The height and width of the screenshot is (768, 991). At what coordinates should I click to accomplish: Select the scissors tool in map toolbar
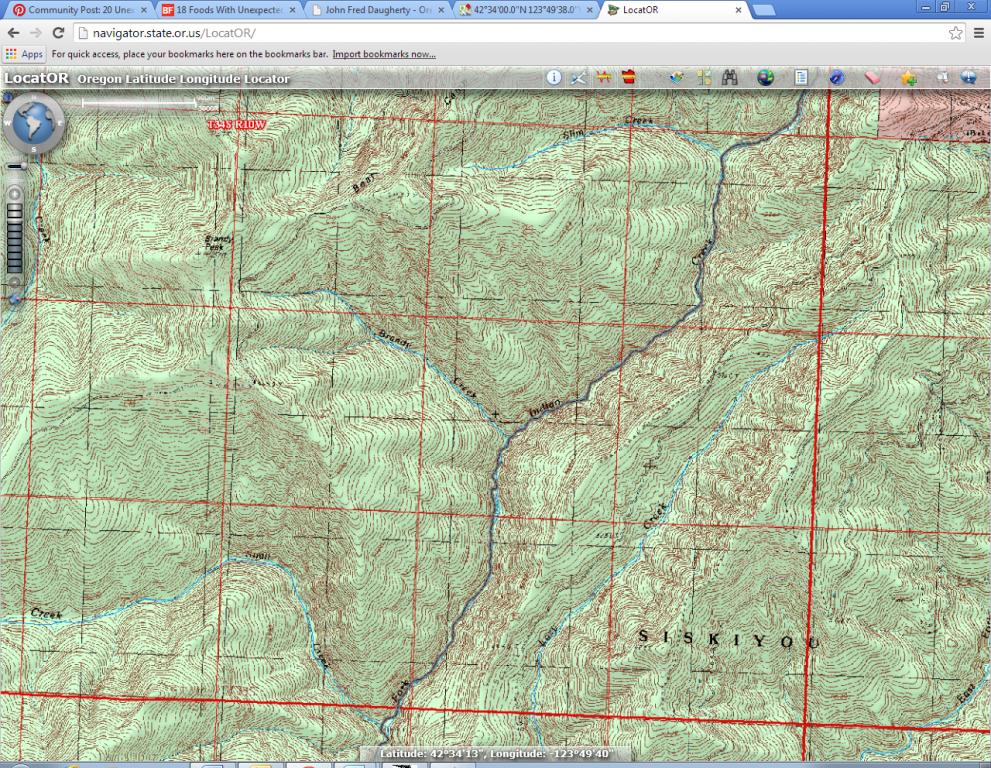[x=578, y=78]
